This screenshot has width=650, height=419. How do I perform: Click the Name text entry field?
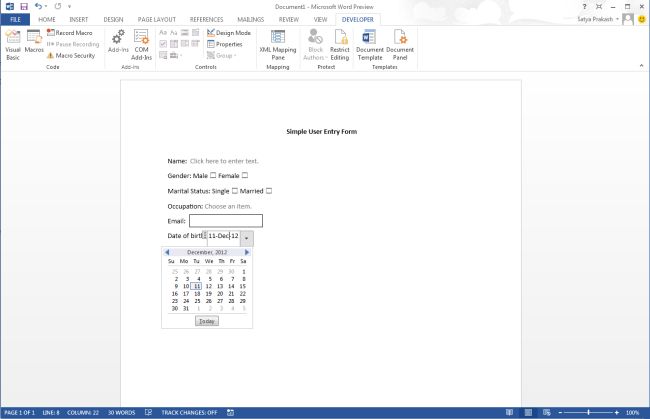(x=224, y=161)
